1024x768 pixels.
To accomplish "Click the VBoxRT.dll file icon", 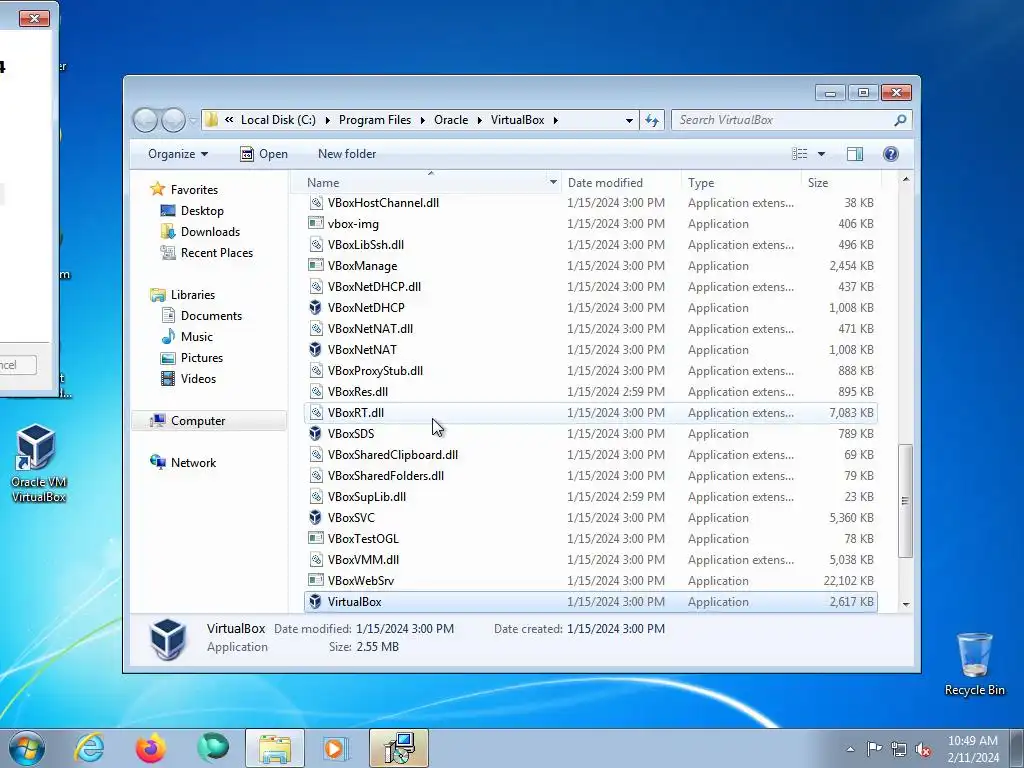I will 315,413.
